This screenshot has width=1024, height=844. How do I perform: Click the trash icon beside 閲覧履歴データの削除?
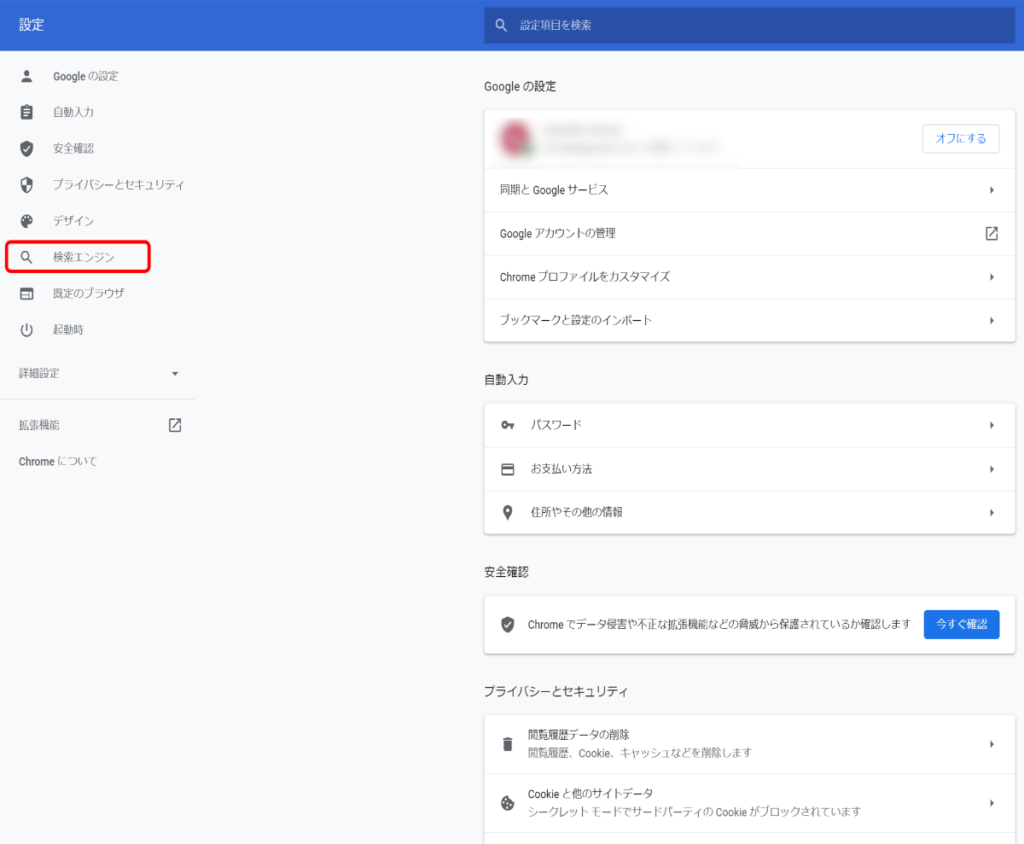[x=507, y=744]
